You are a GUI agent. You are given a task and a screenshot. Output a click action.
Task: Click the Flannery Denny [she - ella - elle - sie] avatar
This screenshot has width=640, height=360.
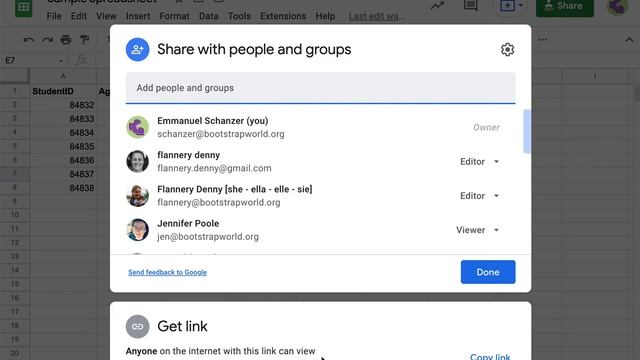pyautogui.click(x=138, y=196)
